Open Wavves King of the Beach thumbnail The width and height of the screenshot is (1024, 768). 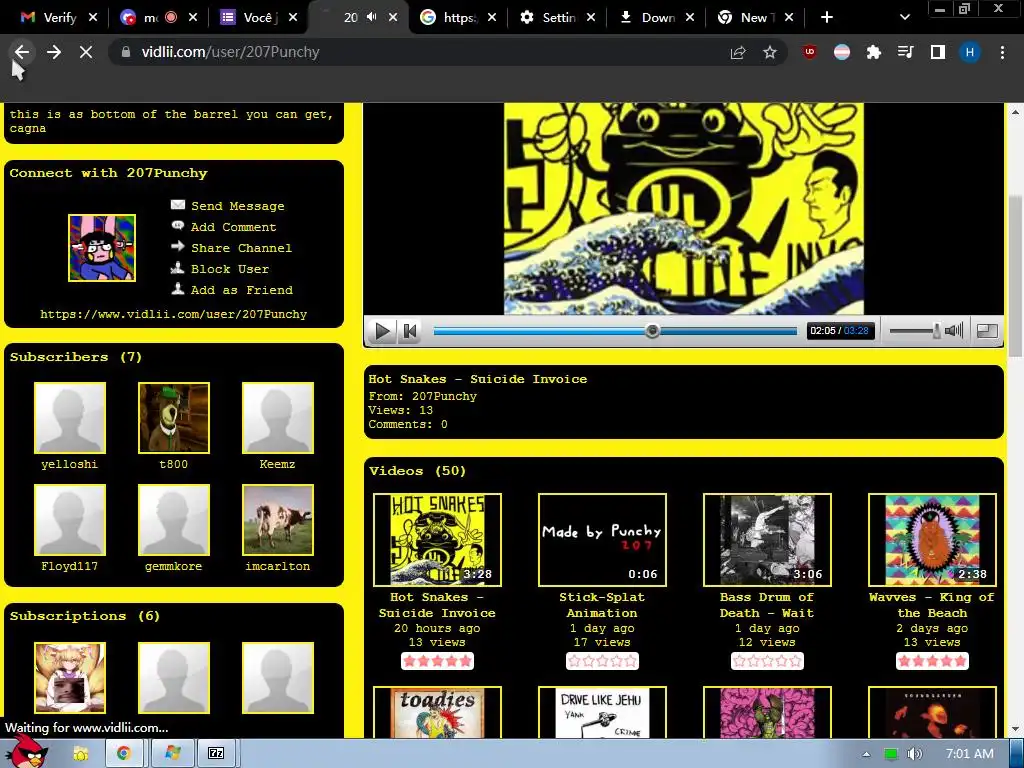(933, 540)
